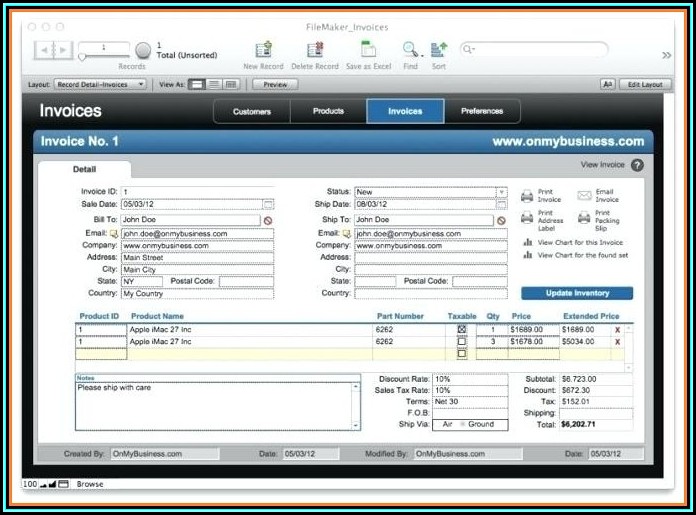Click the Print Invoice icon

[x=527, y=196]
